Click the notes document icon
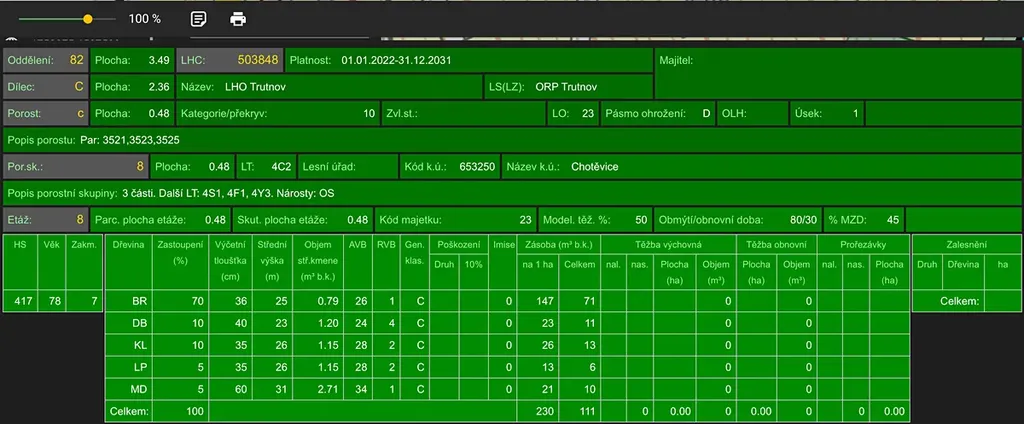This screenshot has height=424, width=1024. (x=199, y=19)
